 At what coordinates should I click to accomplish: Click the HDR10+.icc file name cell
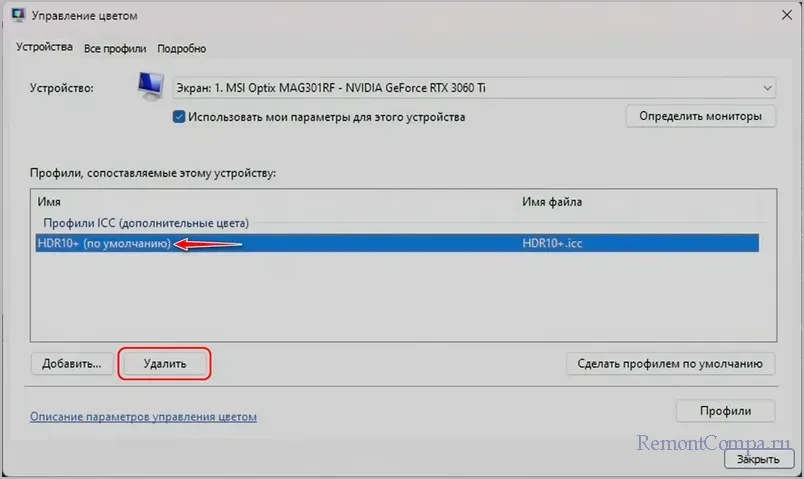(x=552, y=243)
